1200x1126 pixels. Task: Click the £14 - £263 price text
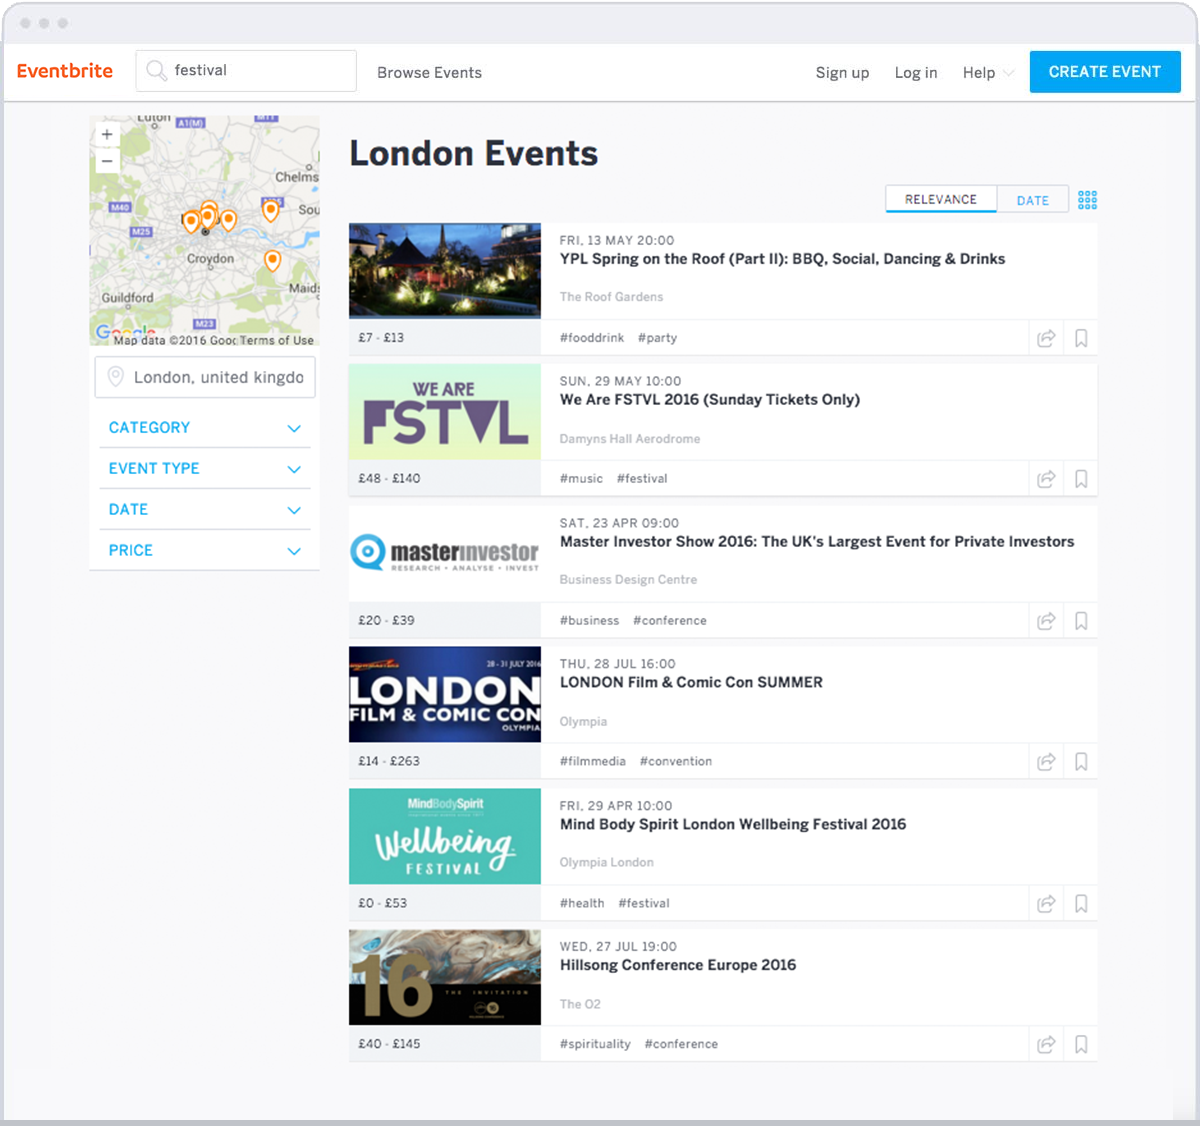(x=389, y=762)
